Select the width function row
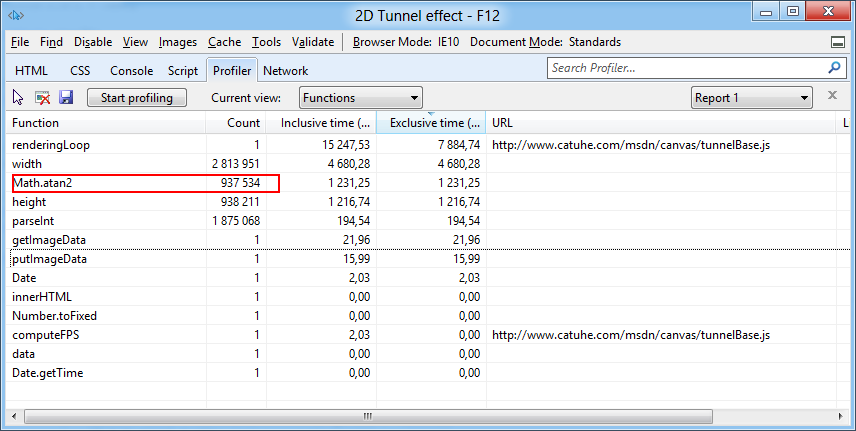The height and width of the screenshot is (431, 856). click(x=427, y=164)
